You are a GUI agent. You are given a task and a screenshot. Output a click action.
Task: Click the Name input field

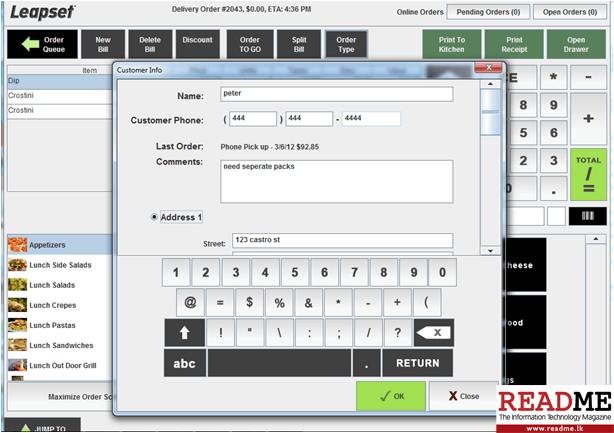pyautogui.click(x=336, y=95)
